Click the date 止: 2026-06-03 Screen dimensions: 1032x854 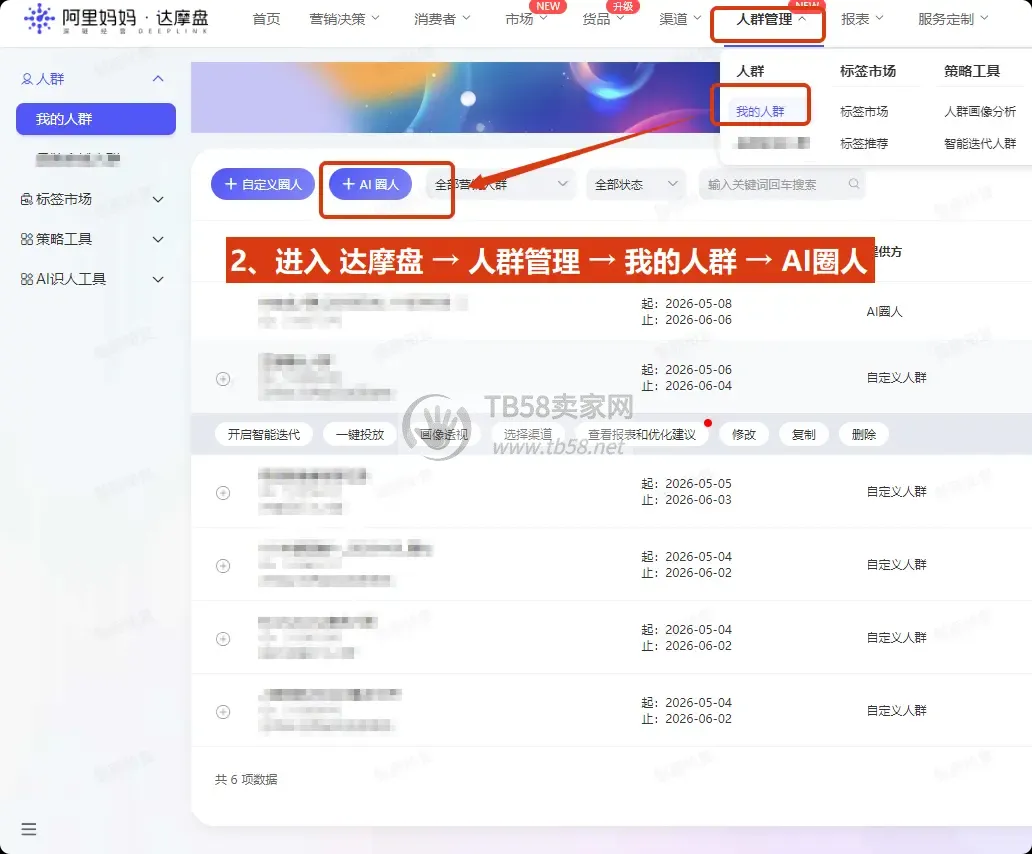coord(686,499)
